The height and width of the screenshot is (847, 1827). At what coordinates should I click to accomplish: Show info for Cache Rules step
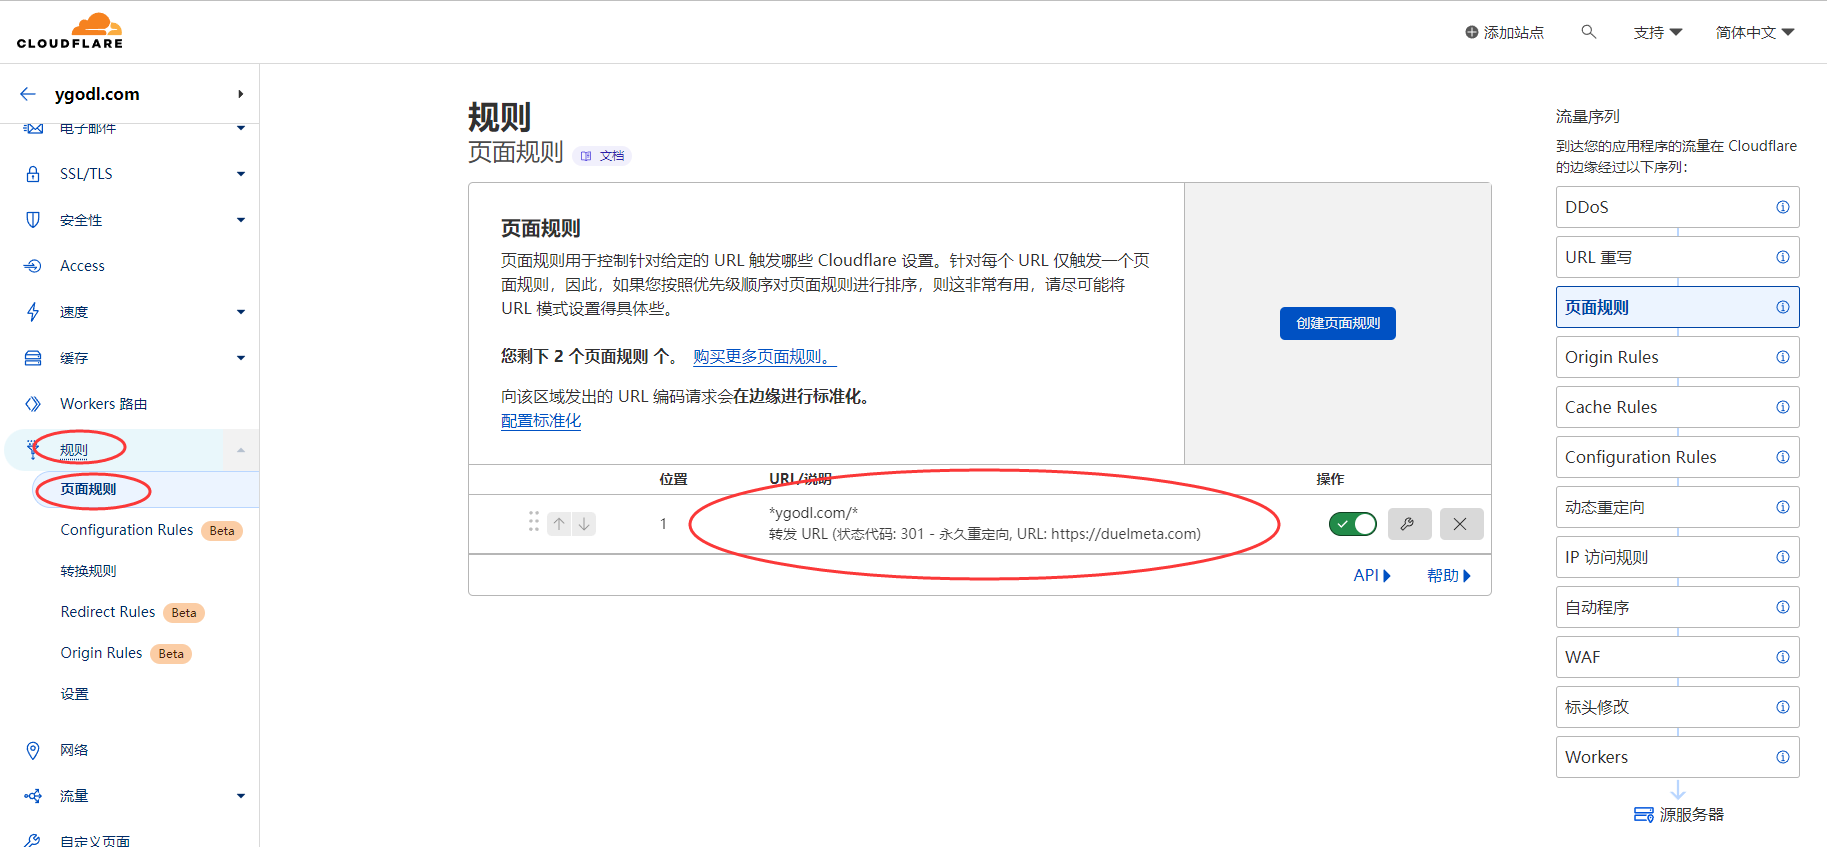[x=1783, y=407]
